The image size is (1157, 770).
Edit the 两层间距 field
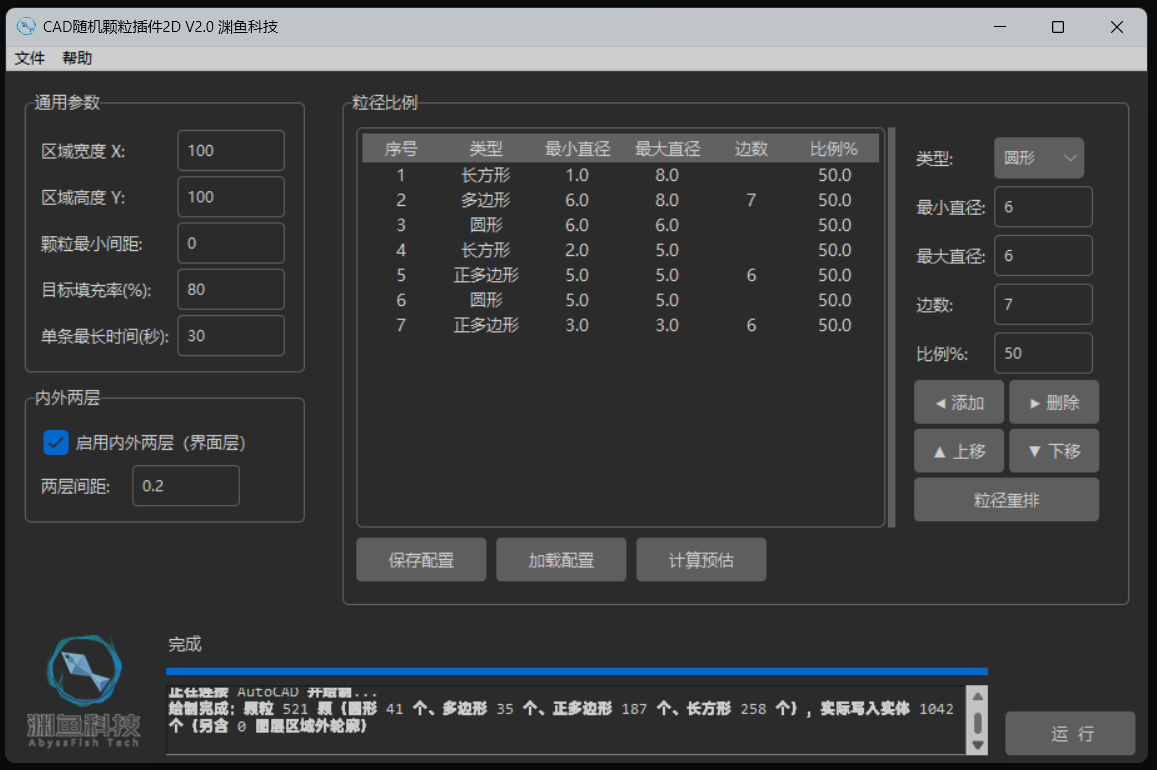pyautogui.click(x=186, y=486)
